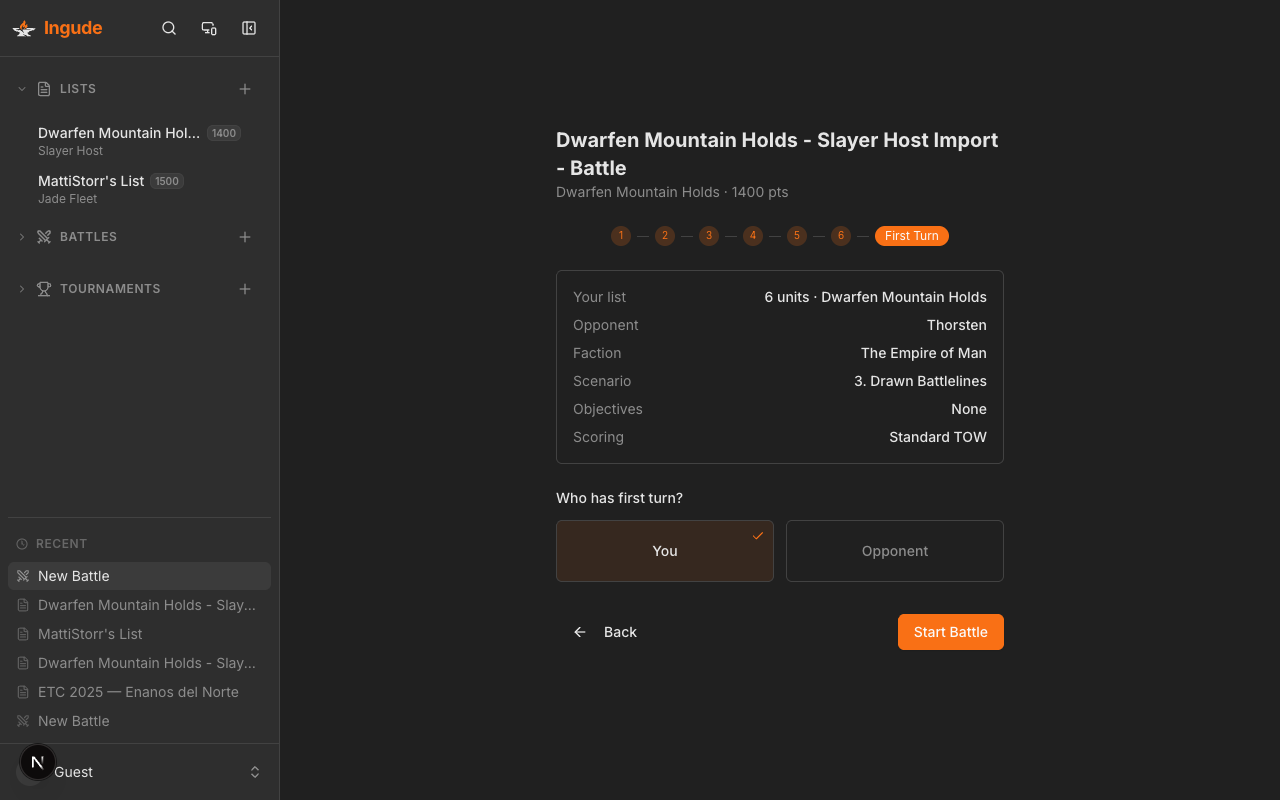
Task: Open ETC 2025 — Enanos del Norte recent item
Action: coord(138,692)
